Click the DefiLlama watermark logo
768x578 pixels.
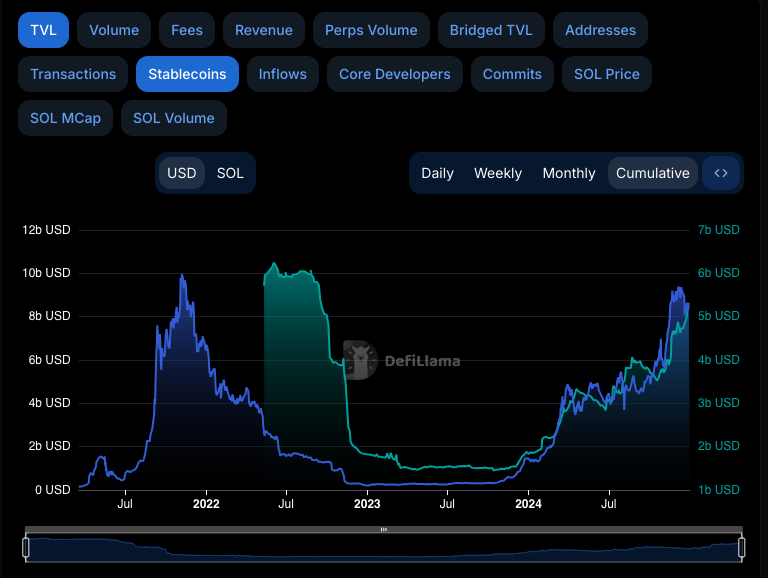click(x=402, y=360)
